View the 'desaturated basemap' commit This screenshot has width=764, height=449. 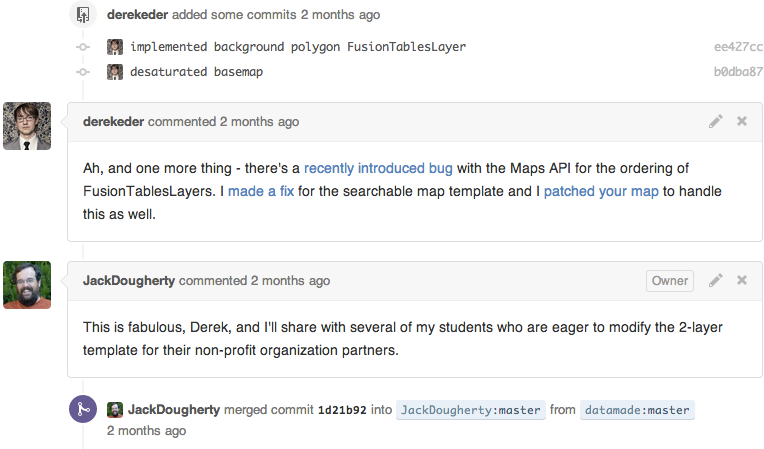196,72
